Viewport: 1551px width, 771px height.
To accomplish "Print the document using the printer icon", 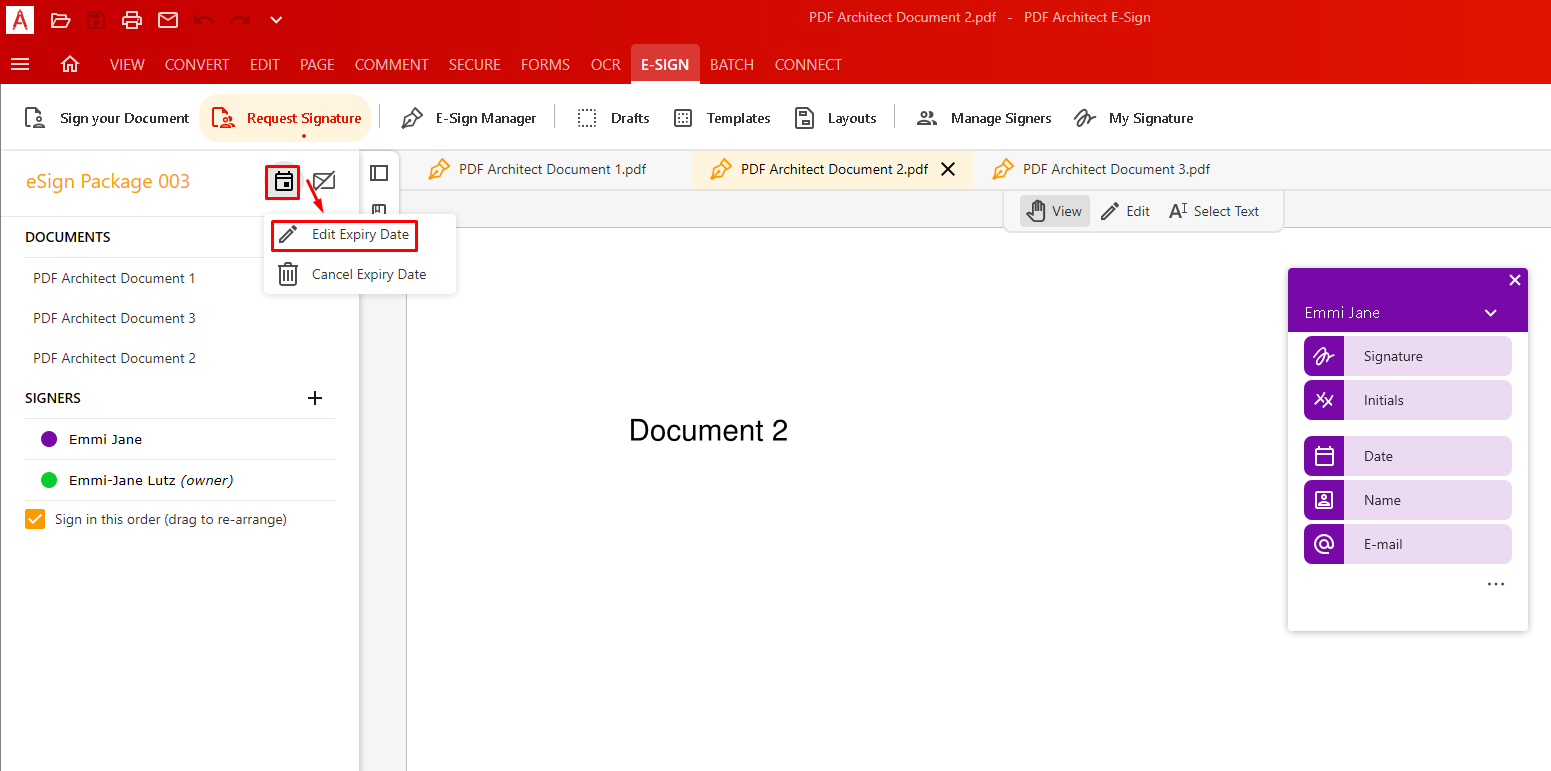I will pos(132,19).
